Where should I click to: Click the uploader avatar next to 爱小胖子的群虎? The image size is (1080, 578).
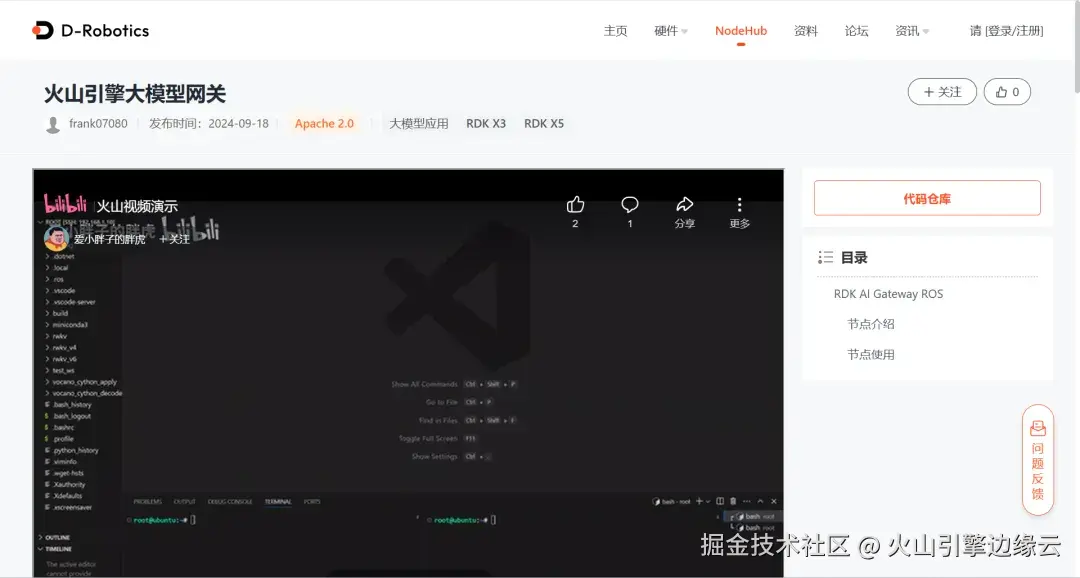coord(57,237)
